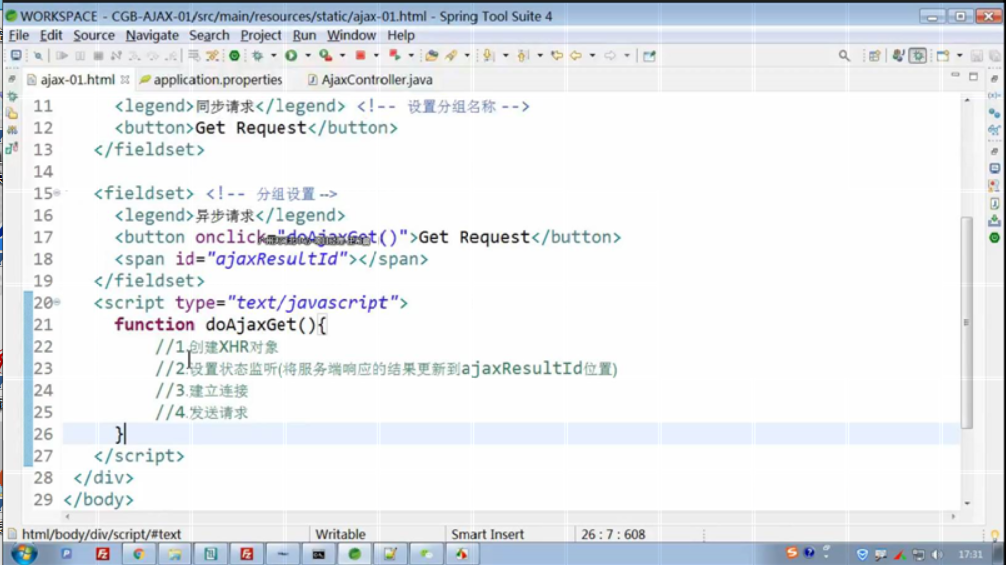Viewport: 1006px width, 565px height.
Task: Minimize the editor area
Action: 955,76
